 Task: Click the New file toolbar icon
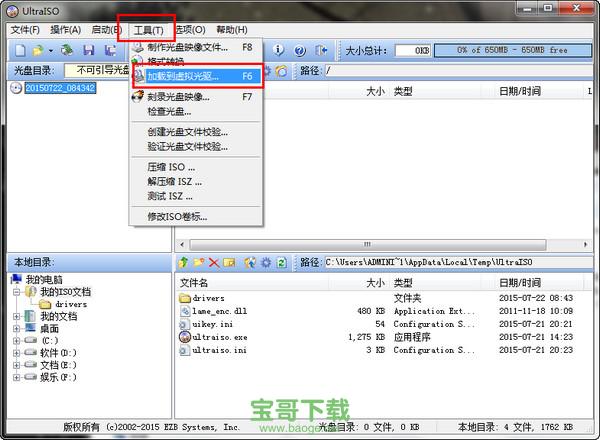click(x=21, y=50)
